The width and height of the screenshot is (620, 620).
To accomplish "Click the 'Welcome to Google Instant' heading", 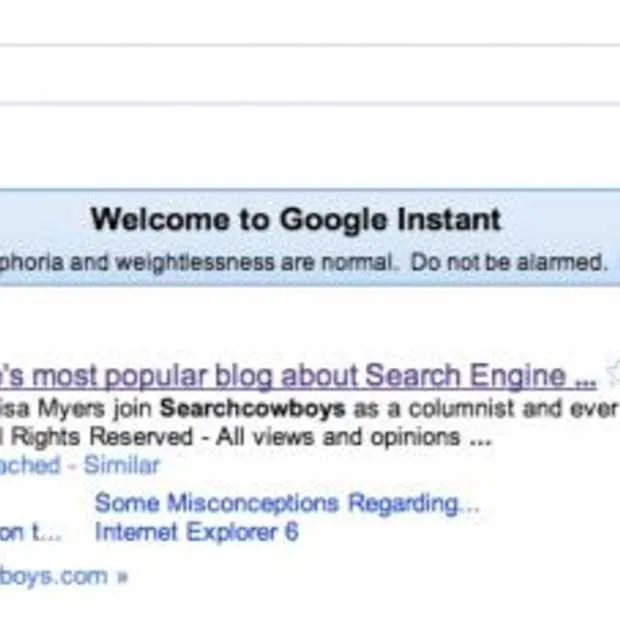I will pyautogui.click(x=296, y=220).
